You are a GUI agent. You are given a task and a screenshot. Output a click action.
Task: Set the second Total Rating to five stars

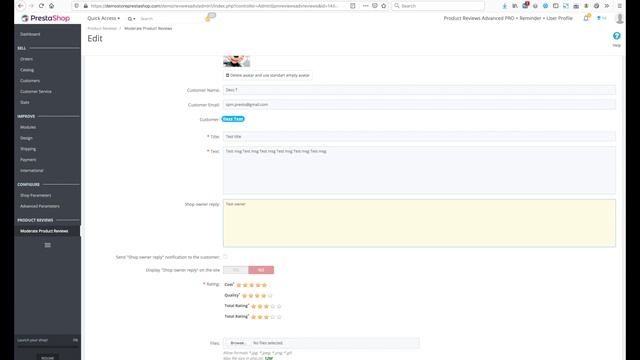tap(279, 317)
